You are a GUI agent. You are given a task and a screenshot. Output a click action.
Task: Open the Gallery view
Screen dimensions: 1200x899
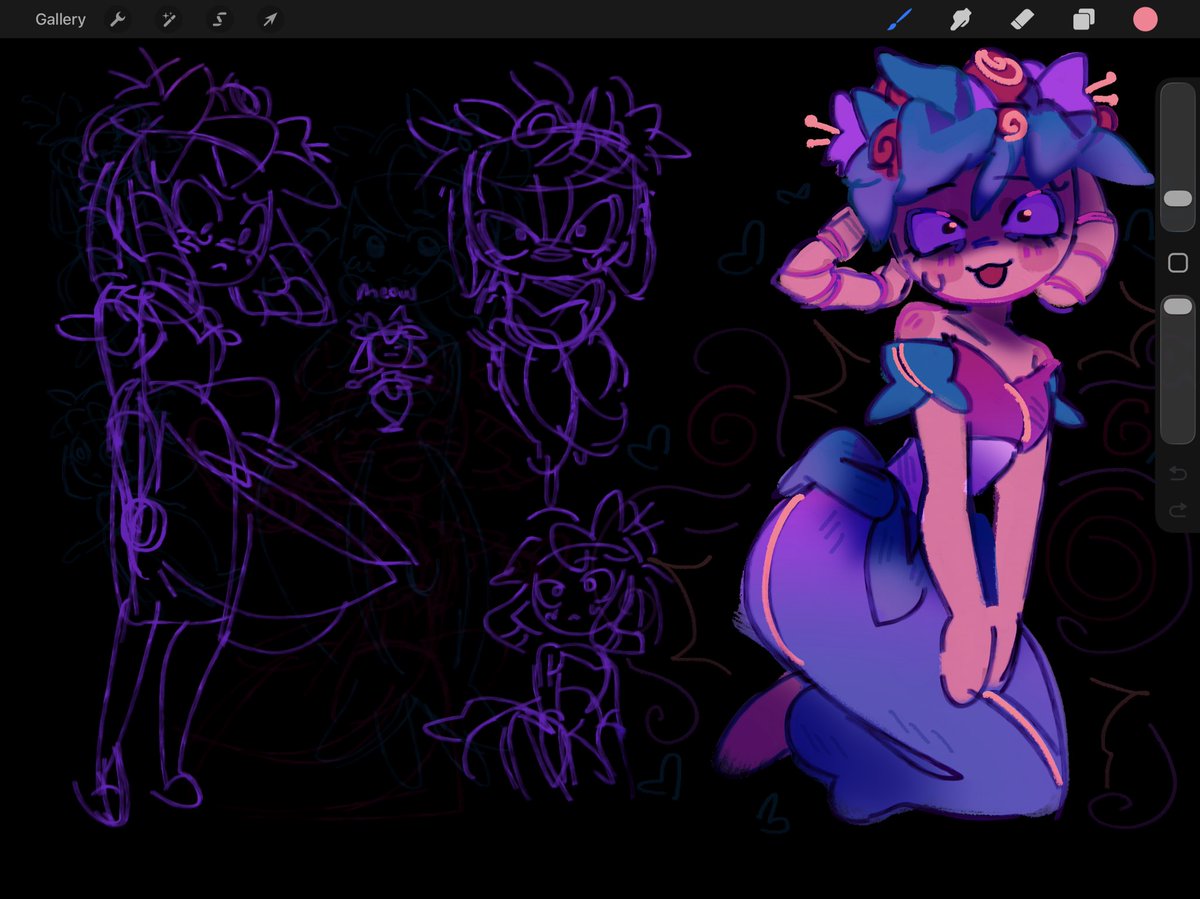60,19
